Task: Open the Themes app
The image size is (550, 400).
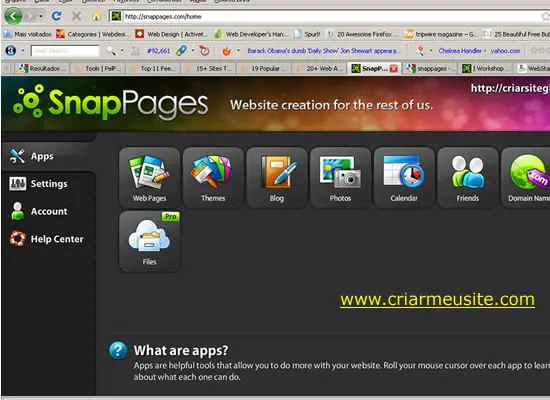Action: tap(213, 178)
